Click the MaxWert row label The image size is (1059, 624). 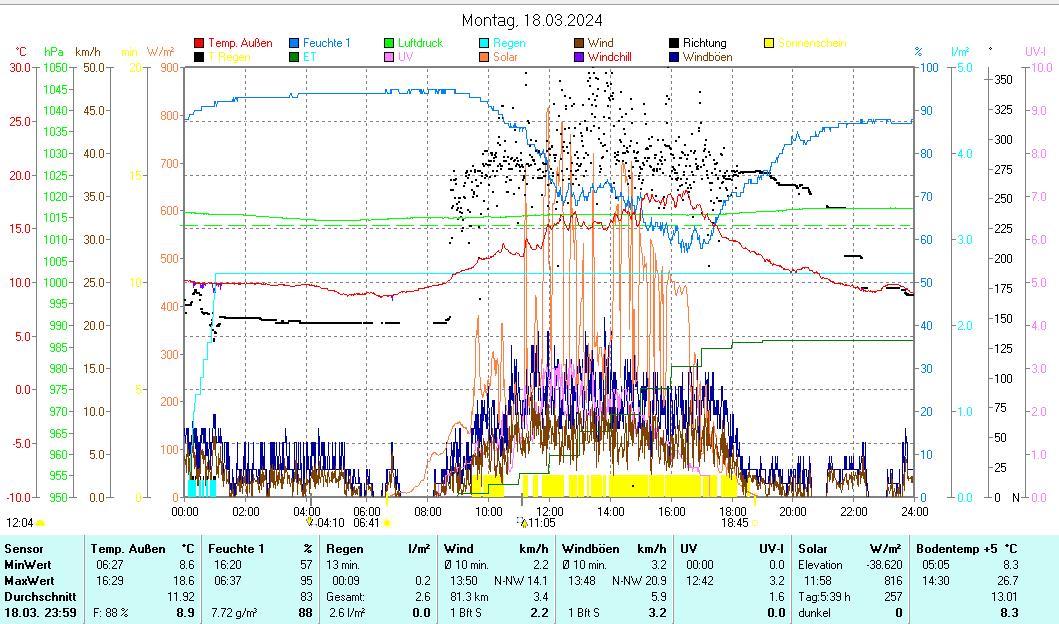pos(30,581)
